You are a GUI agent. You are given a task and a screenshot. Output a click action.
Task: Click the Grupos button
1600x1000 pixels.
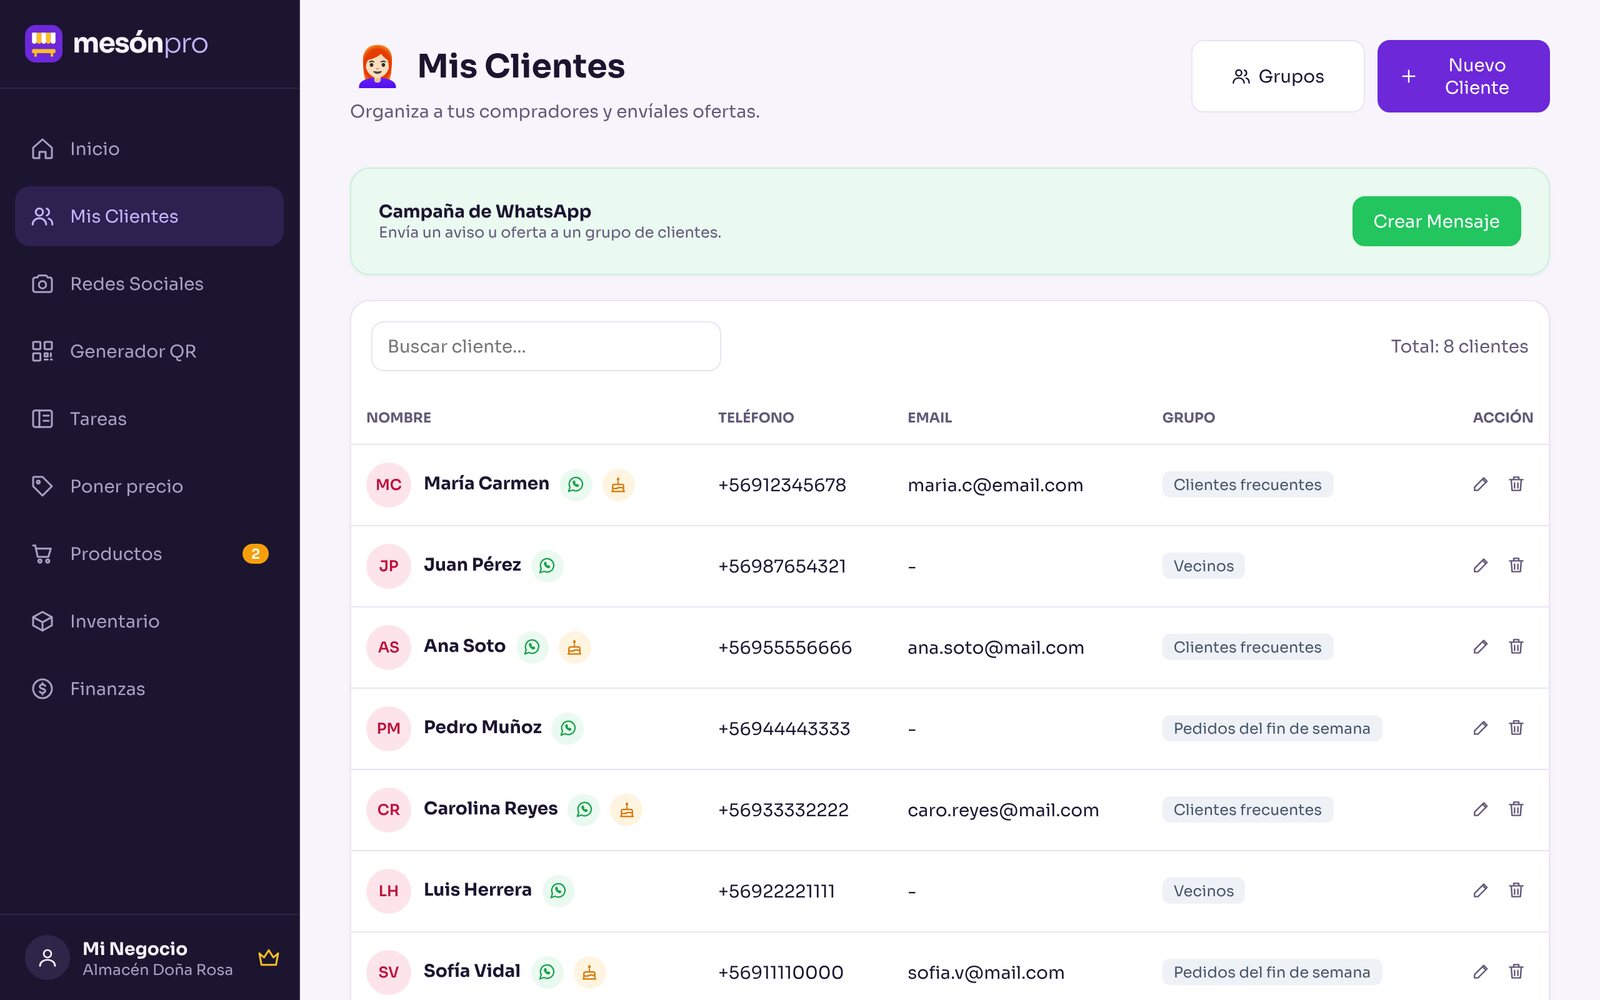(x=1278, y=76)
